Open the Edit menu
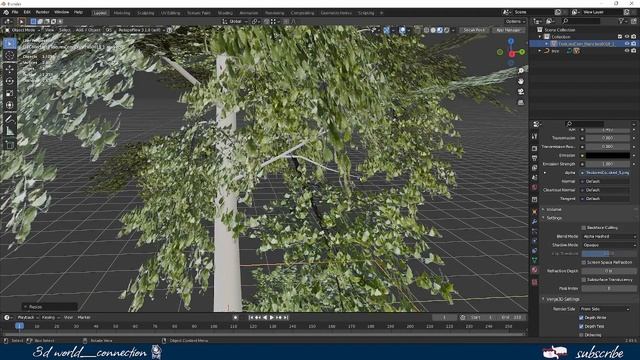 (x=27, y=12)
